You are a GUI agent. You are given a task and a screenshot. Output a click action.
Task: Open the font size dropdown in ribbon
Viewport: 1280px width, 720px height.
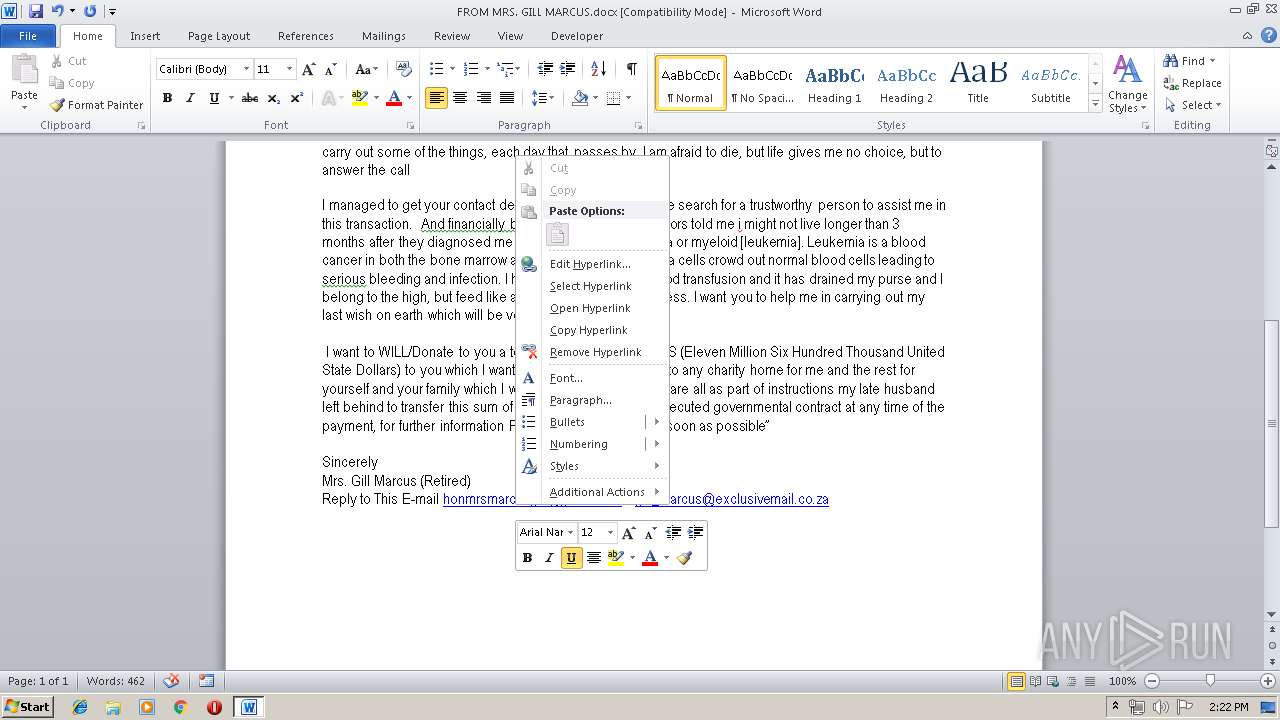pos(290,69)
